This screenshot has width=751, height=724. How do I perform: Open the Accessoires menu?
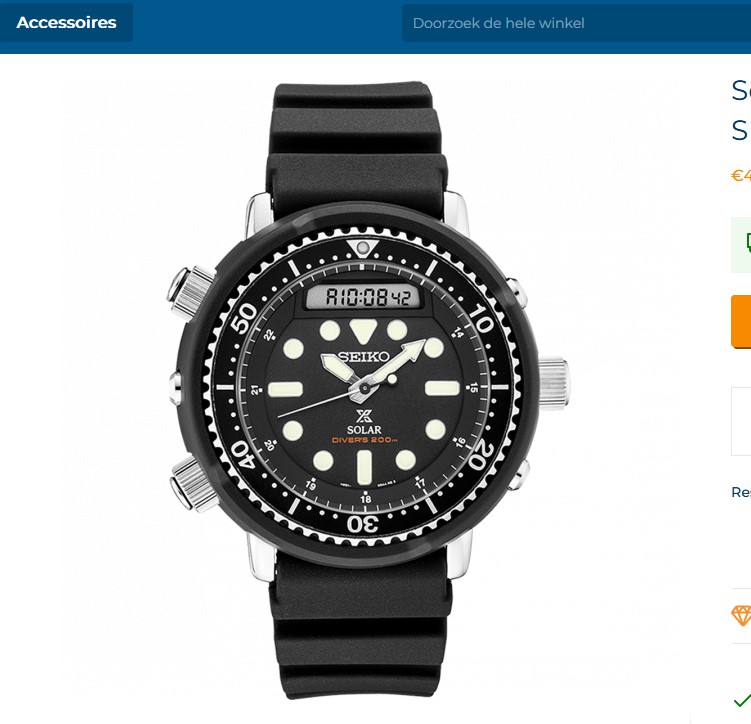66,23
